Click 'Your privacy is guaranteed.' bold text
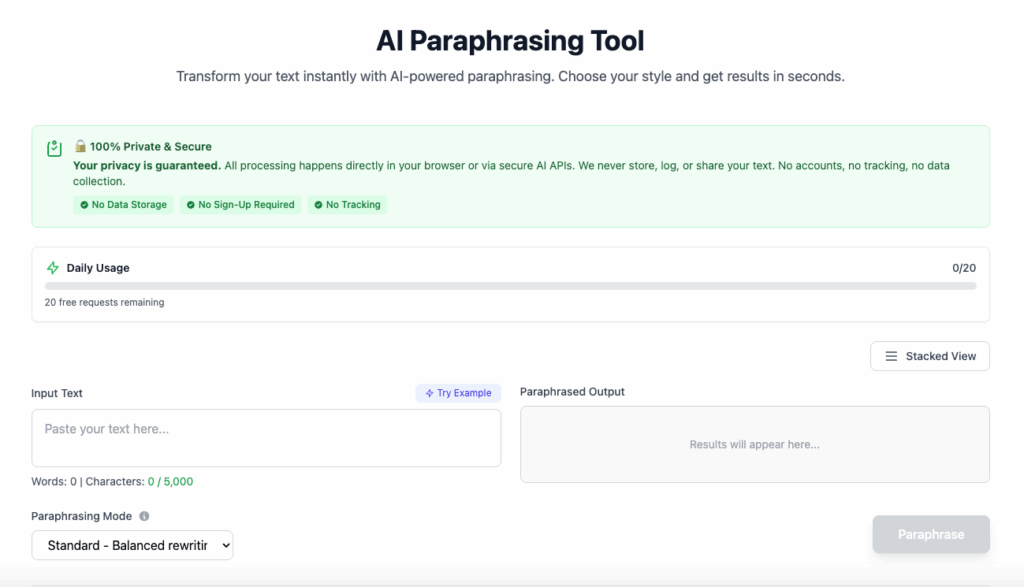Image resolution: width=1024 pixels, height=587 pixels. coord(147,165)
